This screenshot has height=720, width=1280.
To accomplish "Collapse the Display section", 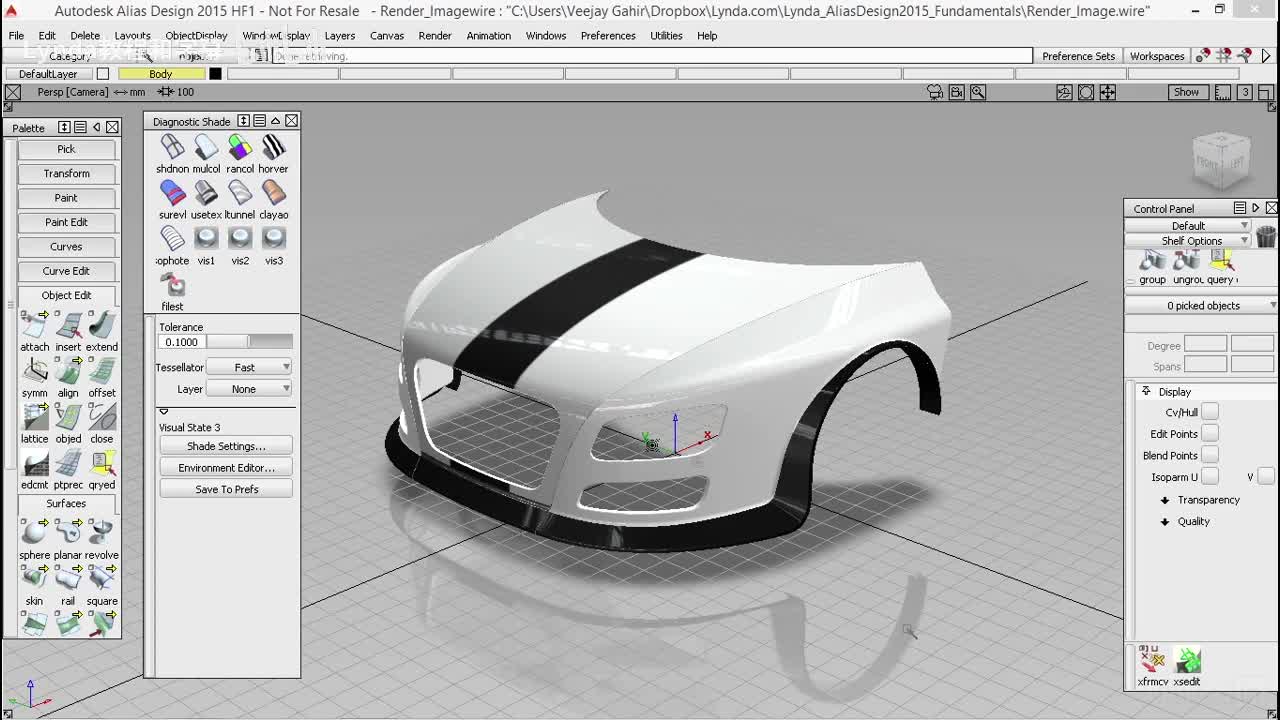I will click(x=1146, y=391).
